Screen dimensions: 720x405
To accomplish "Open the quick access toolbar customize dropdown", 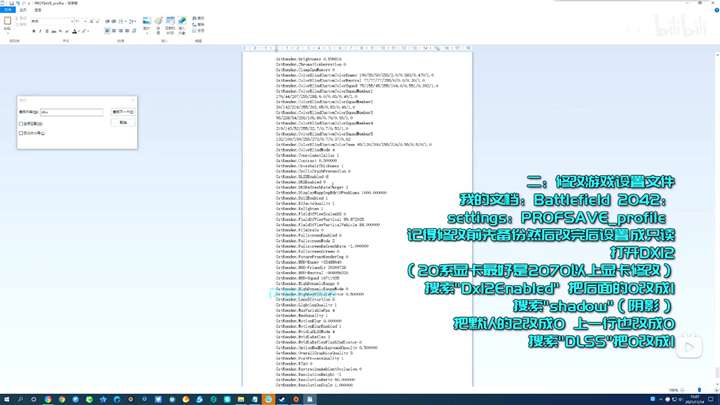I will click(x=29, y=3).
